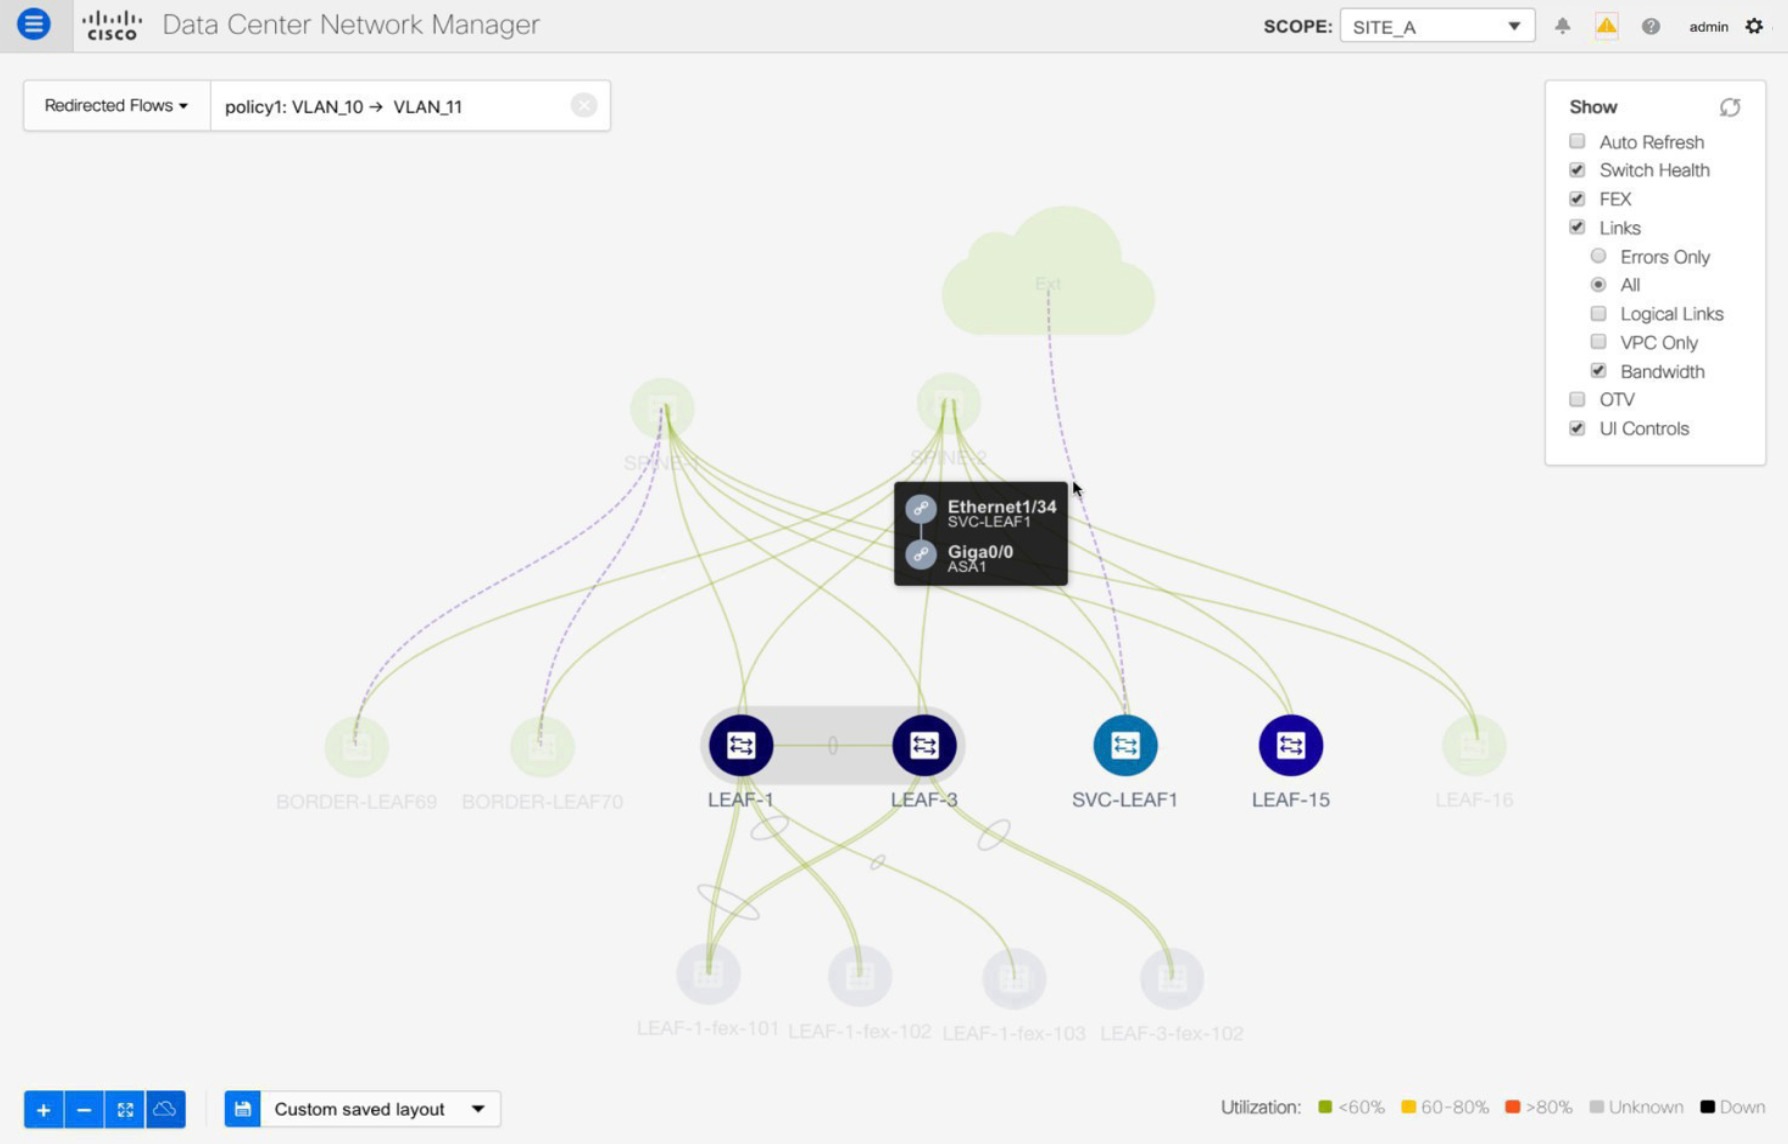Screen dimensions: 1788x1144
Task: Open notifications bell
Action: 1562,26
